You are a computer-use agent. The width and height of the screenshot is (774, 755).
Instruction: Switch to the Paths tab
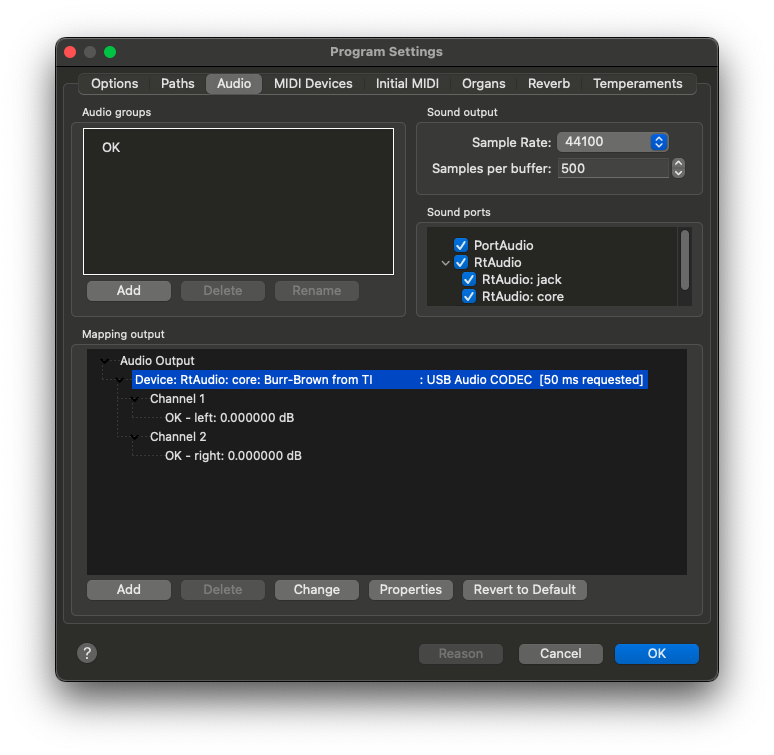[178, 83]
